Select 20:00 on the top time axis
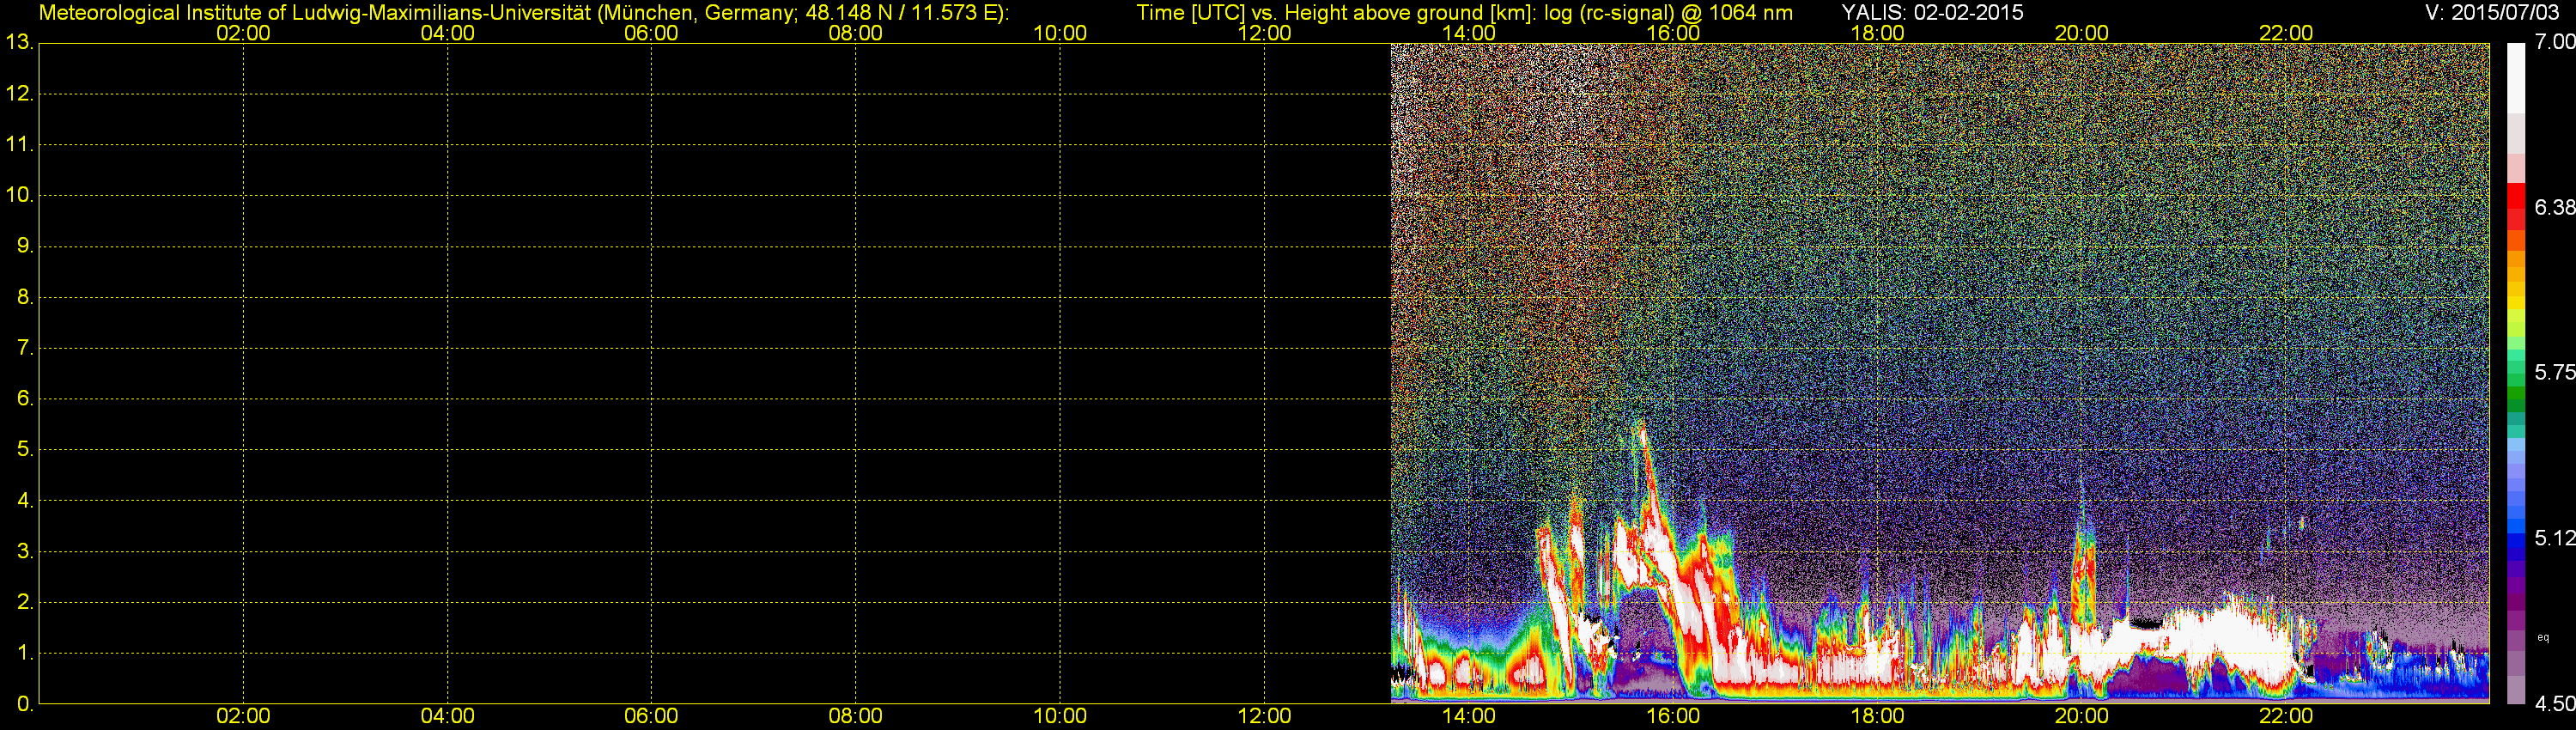The image size is (2576, 730). (2081, 33)
